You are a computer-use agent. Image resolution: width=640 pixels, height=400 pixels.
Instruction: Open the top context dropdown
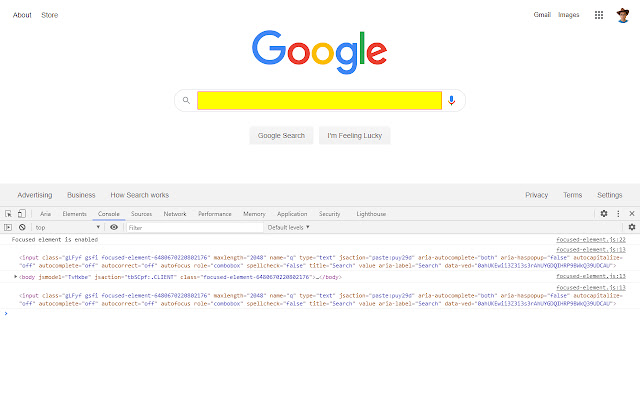(67, 227)
